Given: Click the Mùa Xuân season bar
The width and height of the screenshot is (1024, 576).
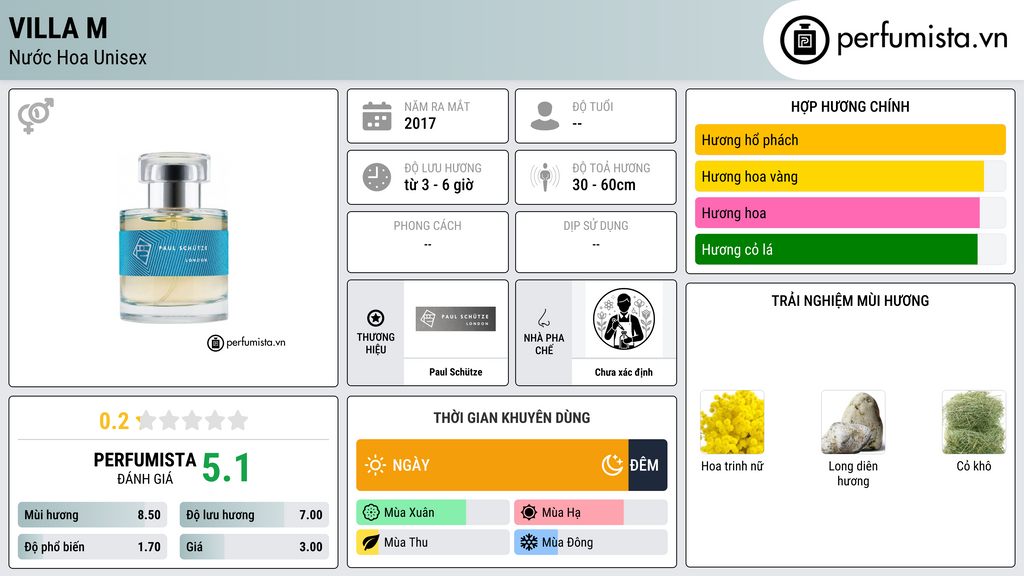Looking at the screenshot, I should (432, 513).
